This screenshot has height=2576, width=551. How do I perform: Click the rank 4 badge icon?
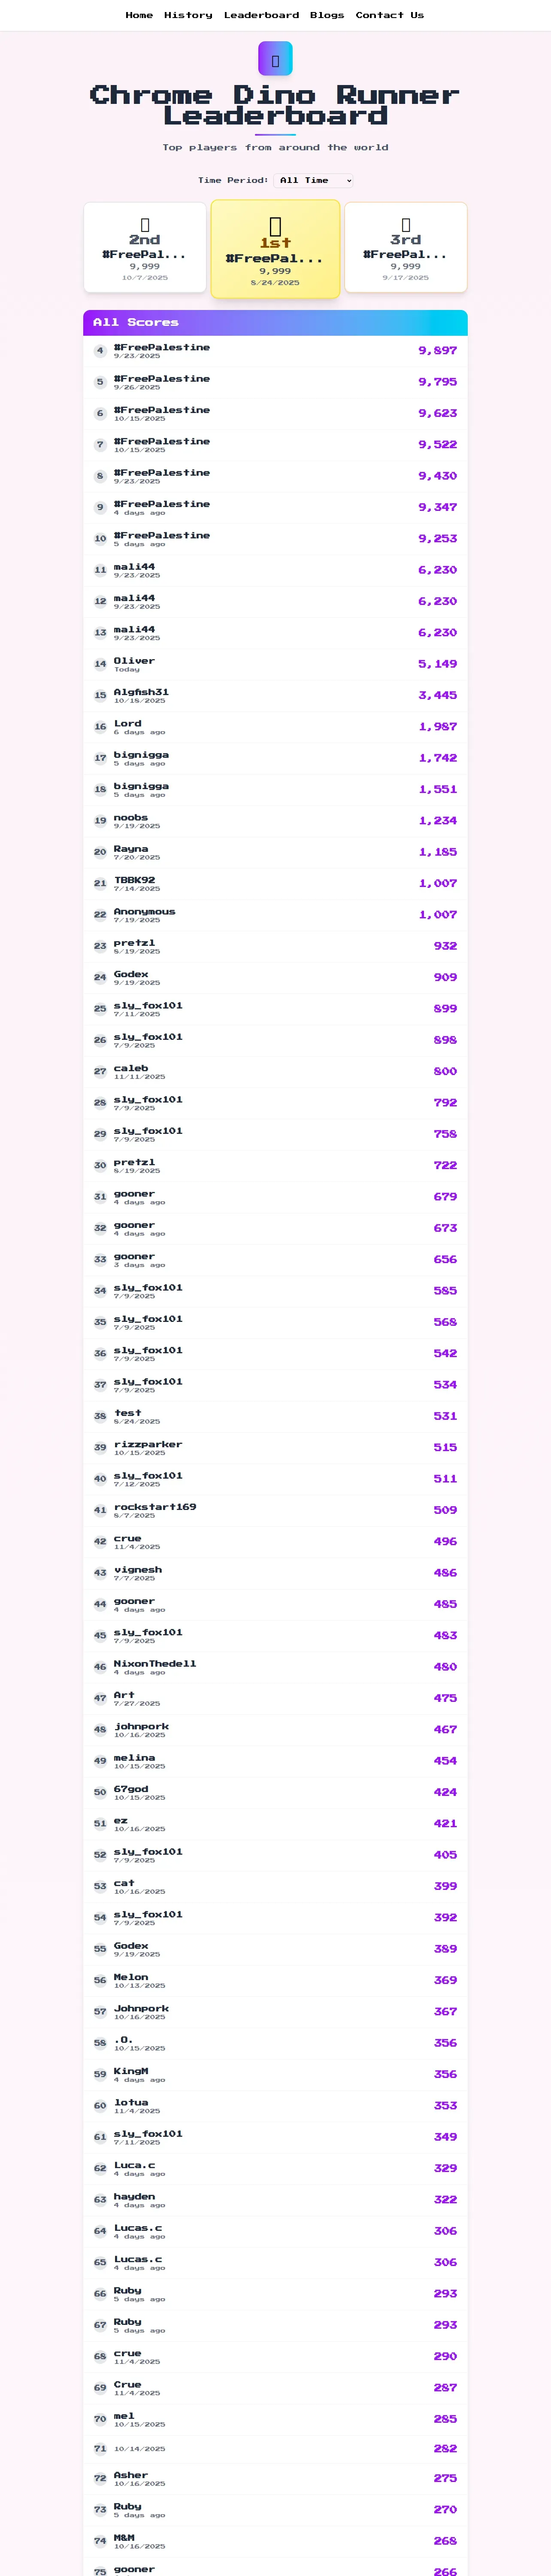[x=100, y=351]
